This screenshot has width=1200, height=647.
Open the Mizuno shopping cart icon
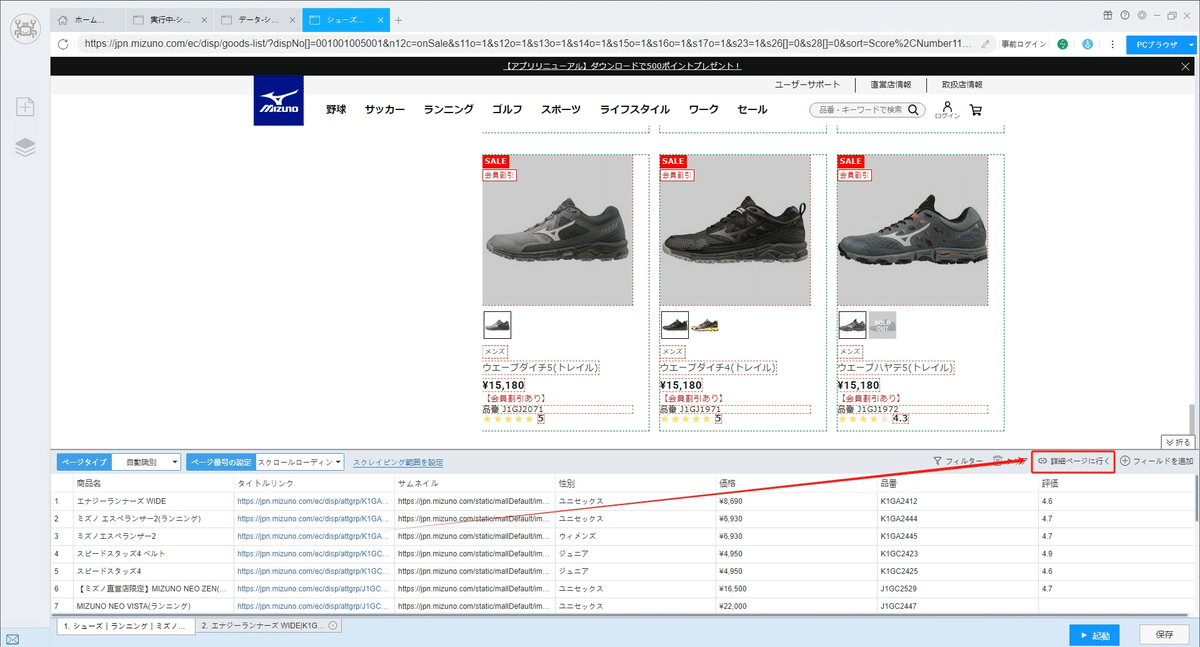975,110
